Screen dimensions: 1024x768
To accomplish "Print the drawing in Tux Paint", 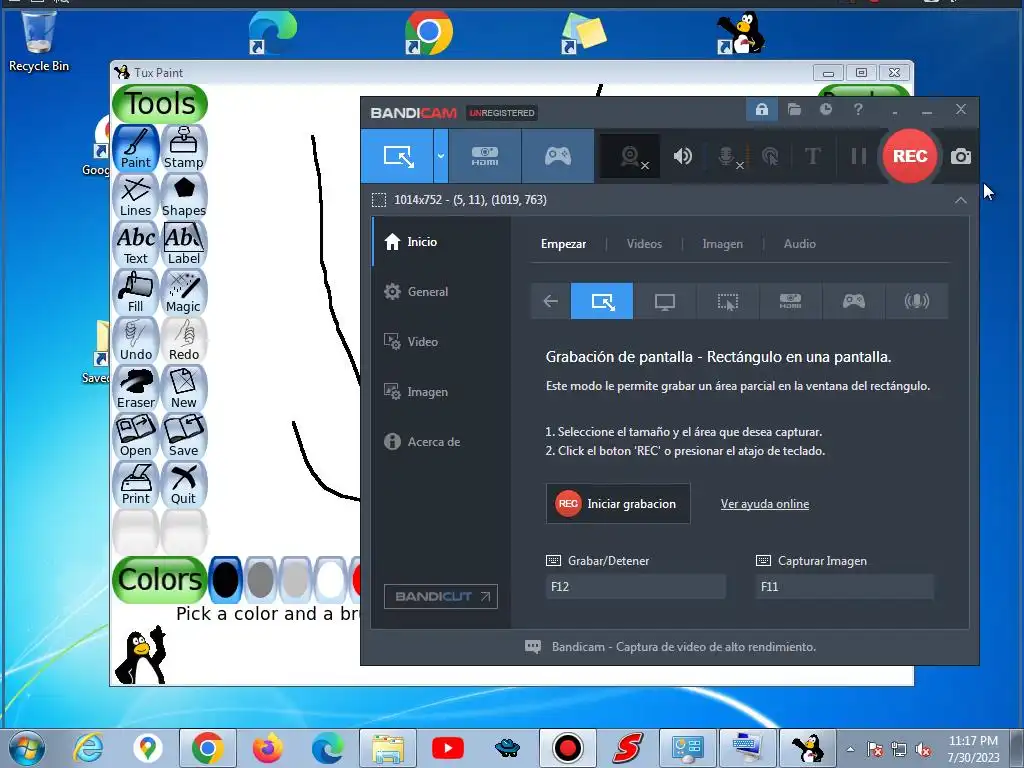I will coord(136,484).
